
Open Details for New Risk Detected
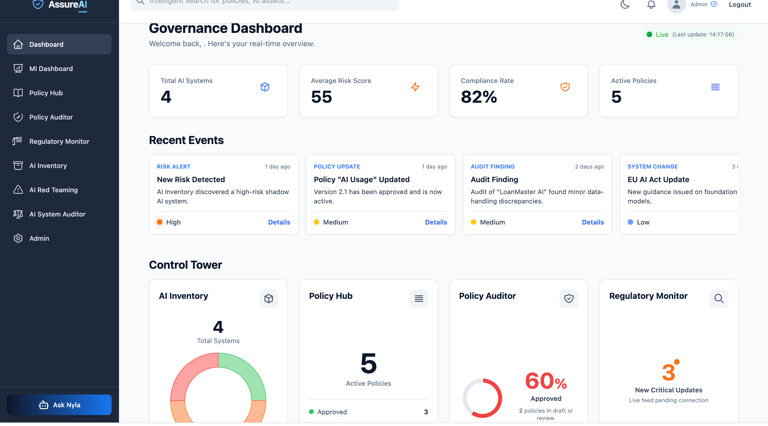click(x=279, y=222)
